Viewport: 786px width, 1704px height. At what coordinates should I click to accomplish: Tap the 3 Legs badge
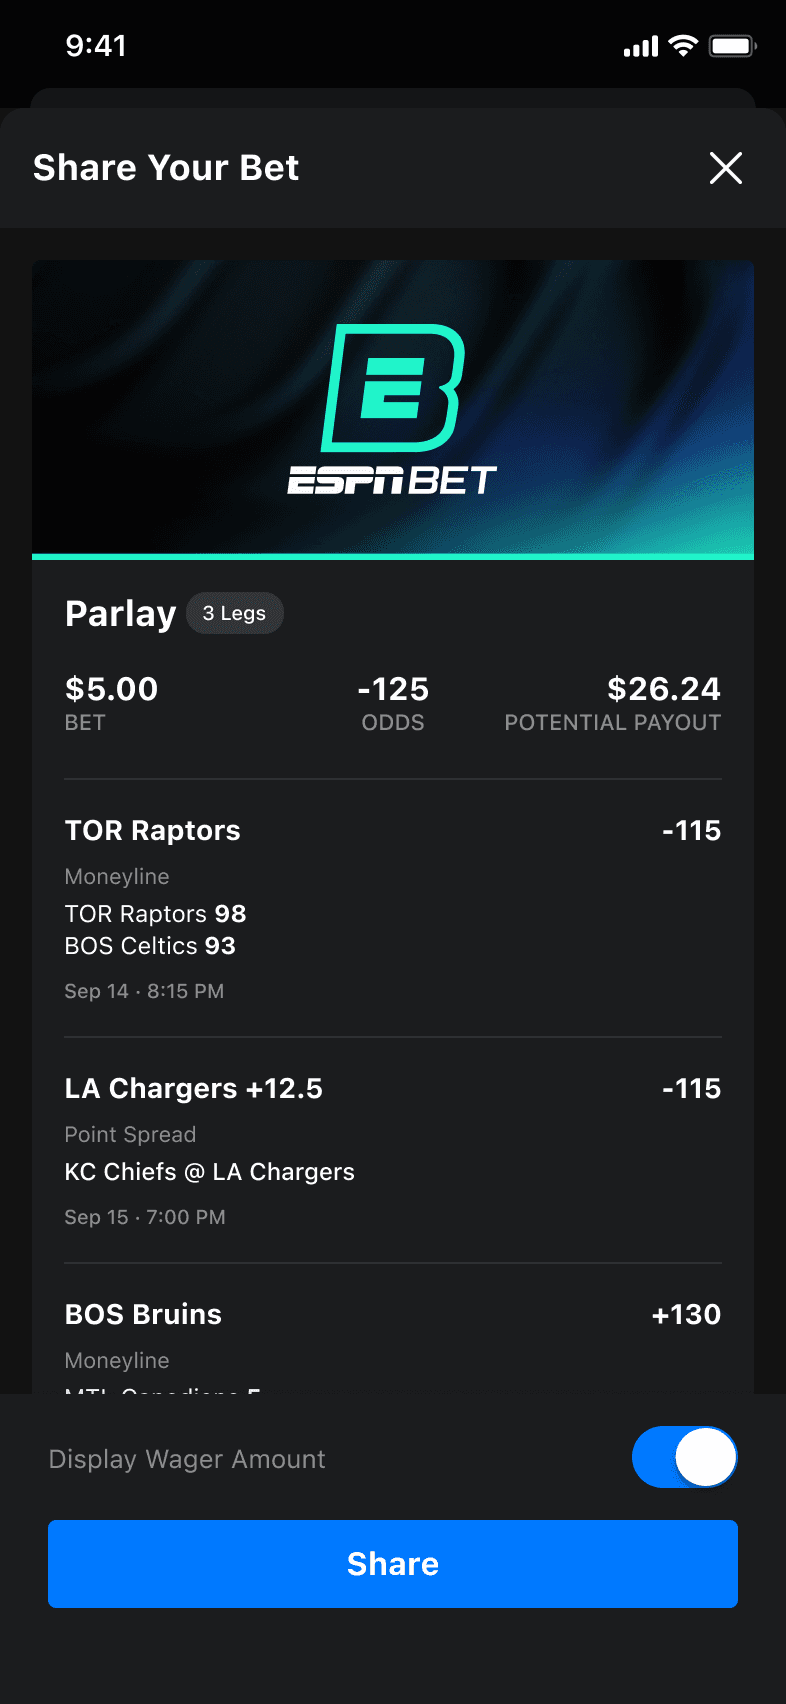[x=235, y=613]
